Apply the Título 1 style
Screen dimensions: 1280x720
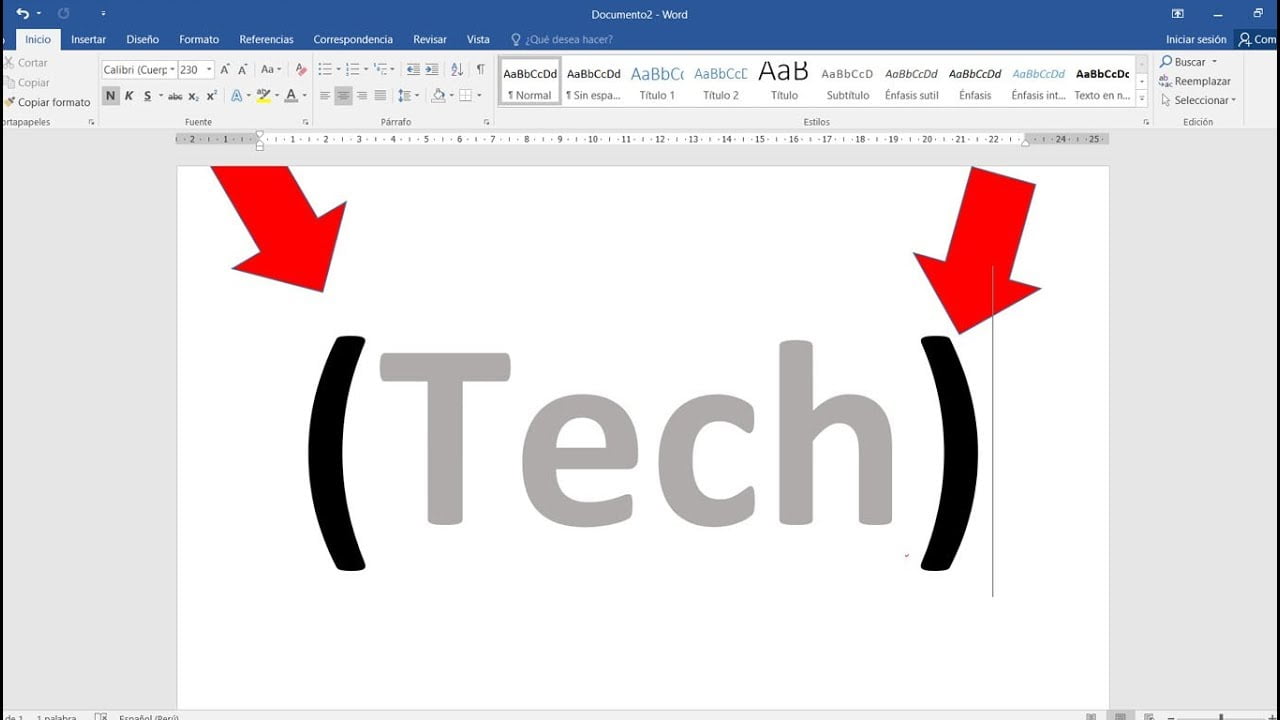coord(657,80)
